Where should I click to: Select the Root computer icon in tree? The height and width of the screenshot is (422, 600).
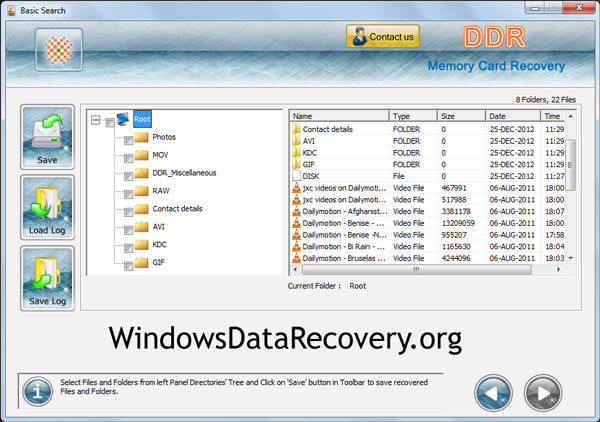click(123, 119)
